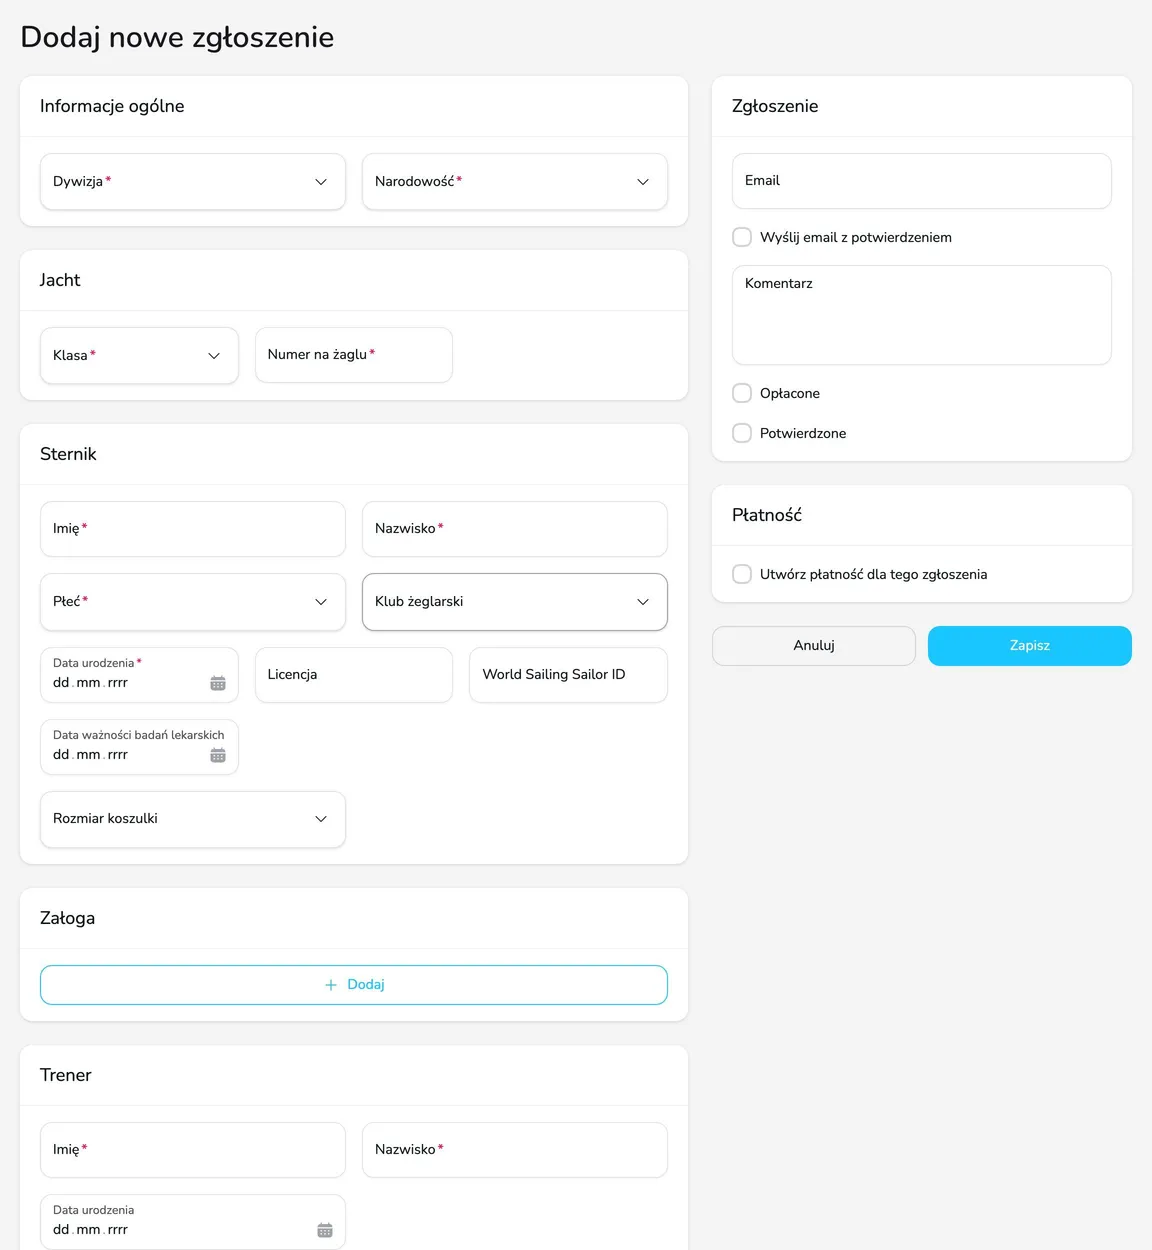Viewport: 1152px width, 1250px height.
Task: Click the "Załoga" section heading
Action: click(67, 918)
